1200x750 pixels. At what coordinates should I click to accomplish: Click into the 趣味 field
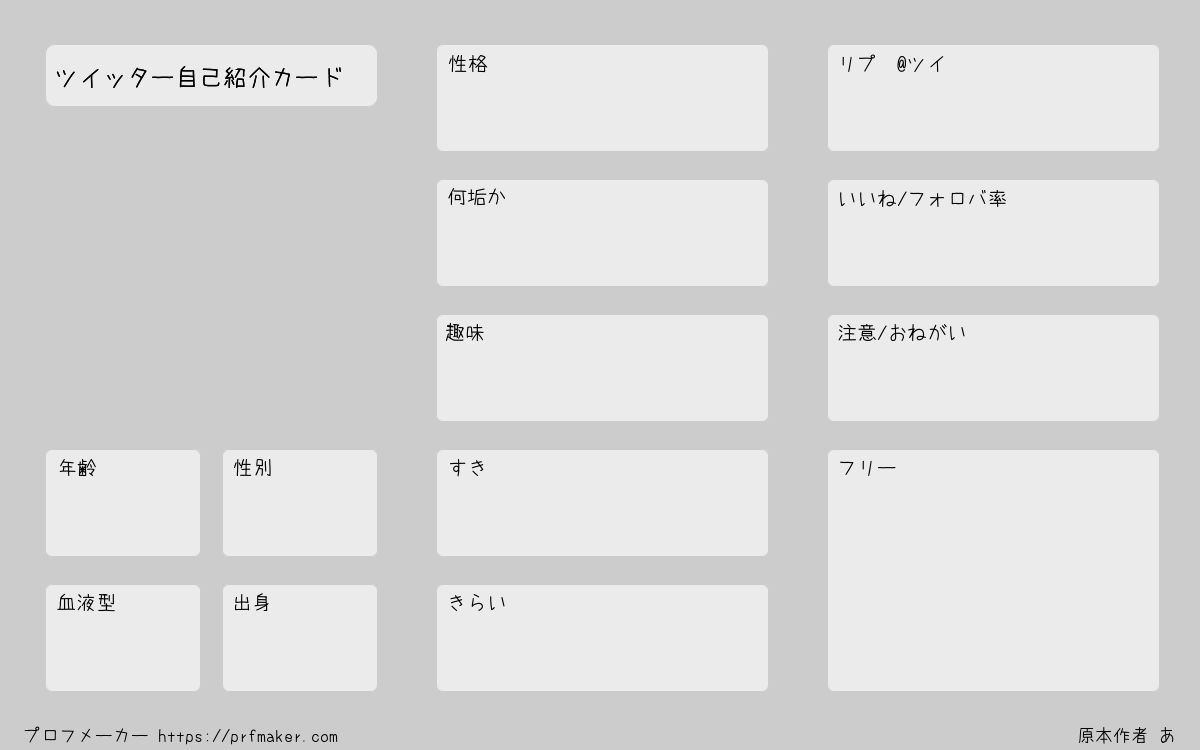tap(602, 368)
